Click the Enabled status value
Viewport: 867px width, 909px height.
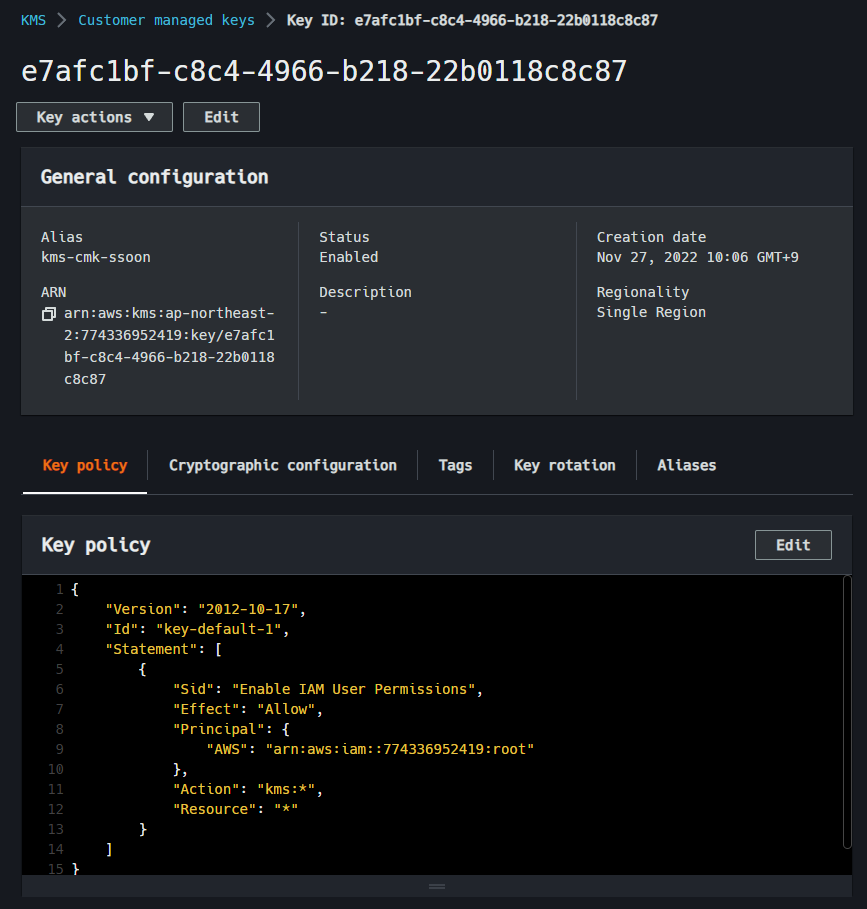coord(349,257)
